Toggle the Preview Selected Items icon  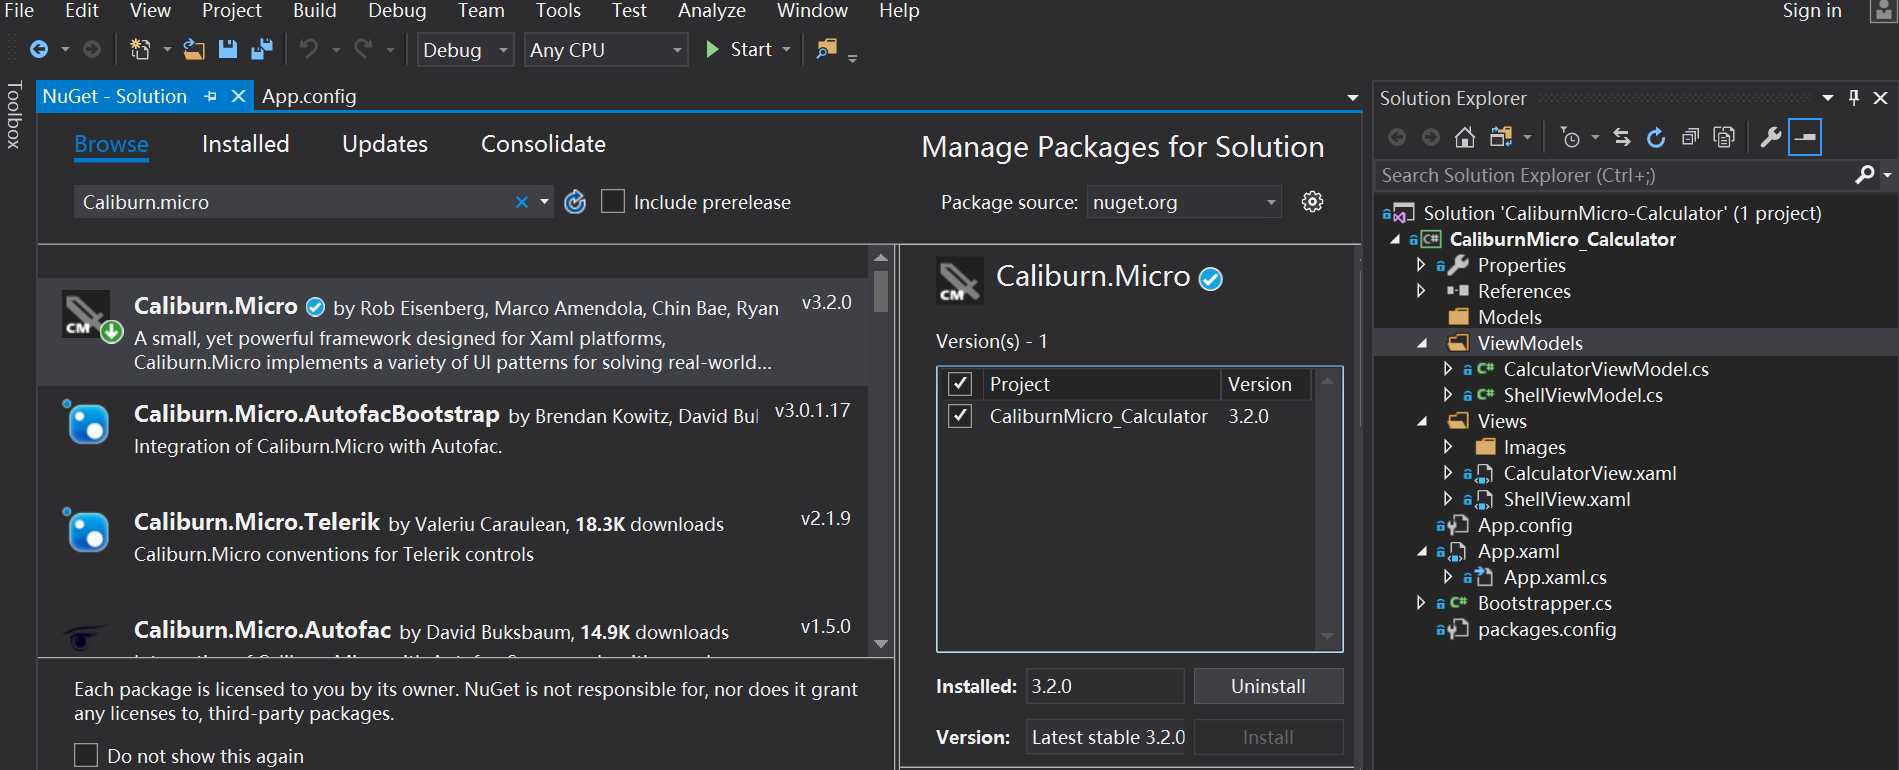pyautogui.click(x=1805, y=137)
